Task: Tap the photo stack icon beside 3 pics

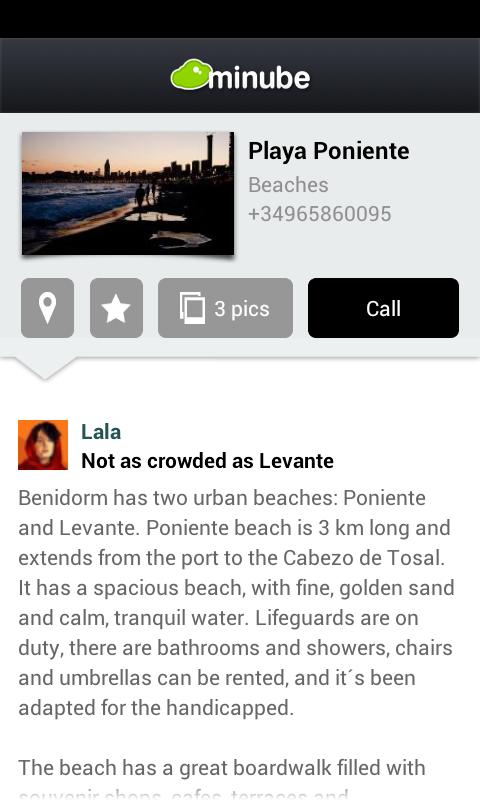Action: (192, 308)
